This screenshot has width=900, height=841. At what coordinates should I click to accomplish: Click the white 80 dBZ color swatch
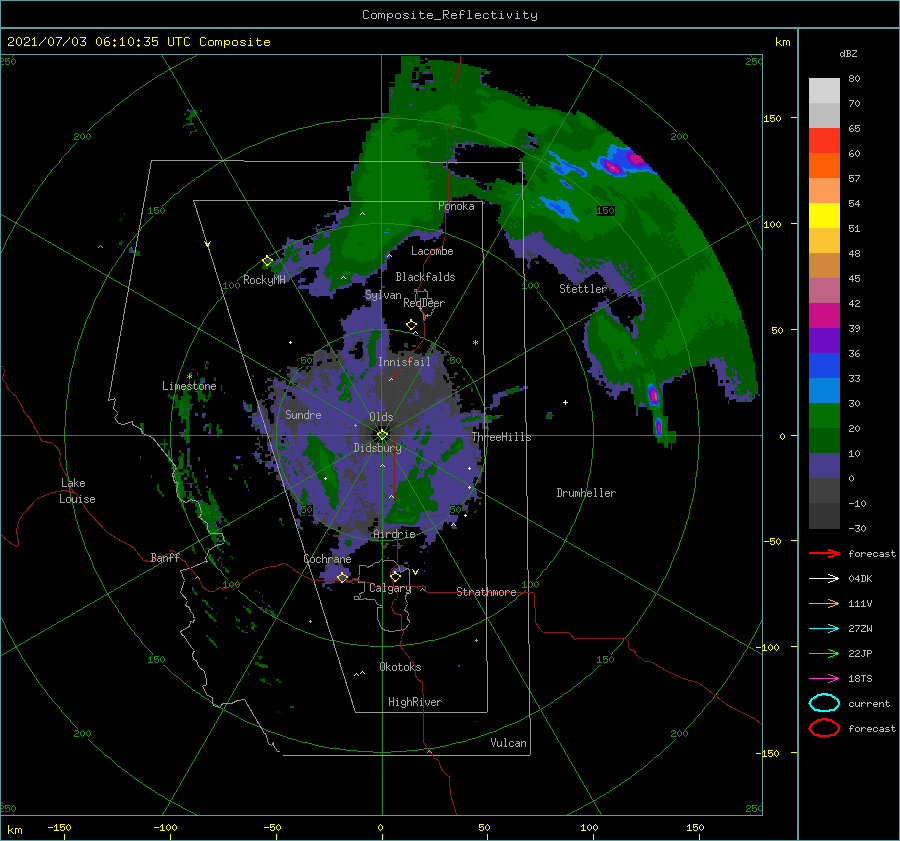pos(824,90)
